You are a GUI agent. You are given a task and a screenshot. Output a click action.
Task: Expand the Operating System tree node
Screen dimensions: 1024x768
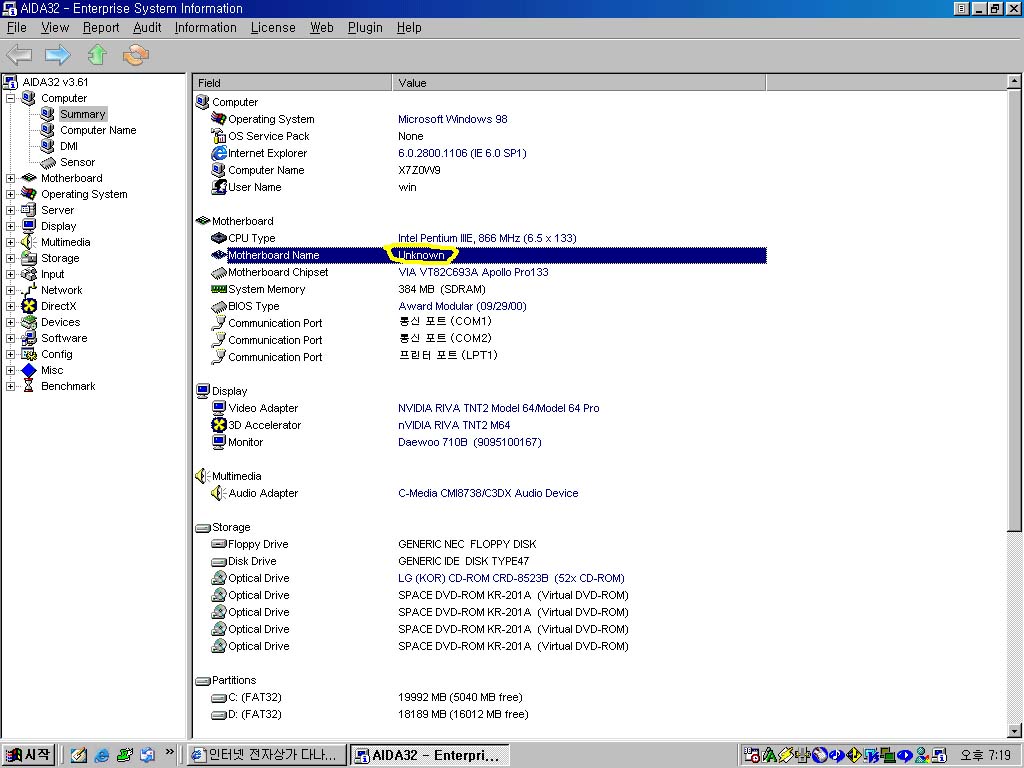[x=10, y=195]
